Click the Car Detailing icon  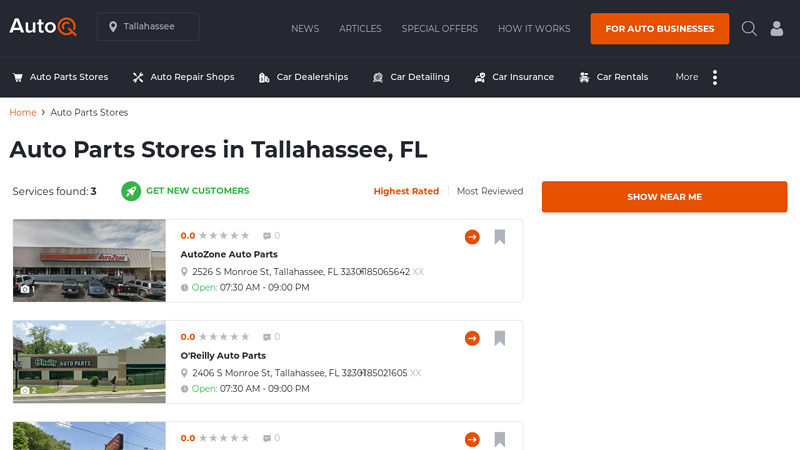click(378, 77)
